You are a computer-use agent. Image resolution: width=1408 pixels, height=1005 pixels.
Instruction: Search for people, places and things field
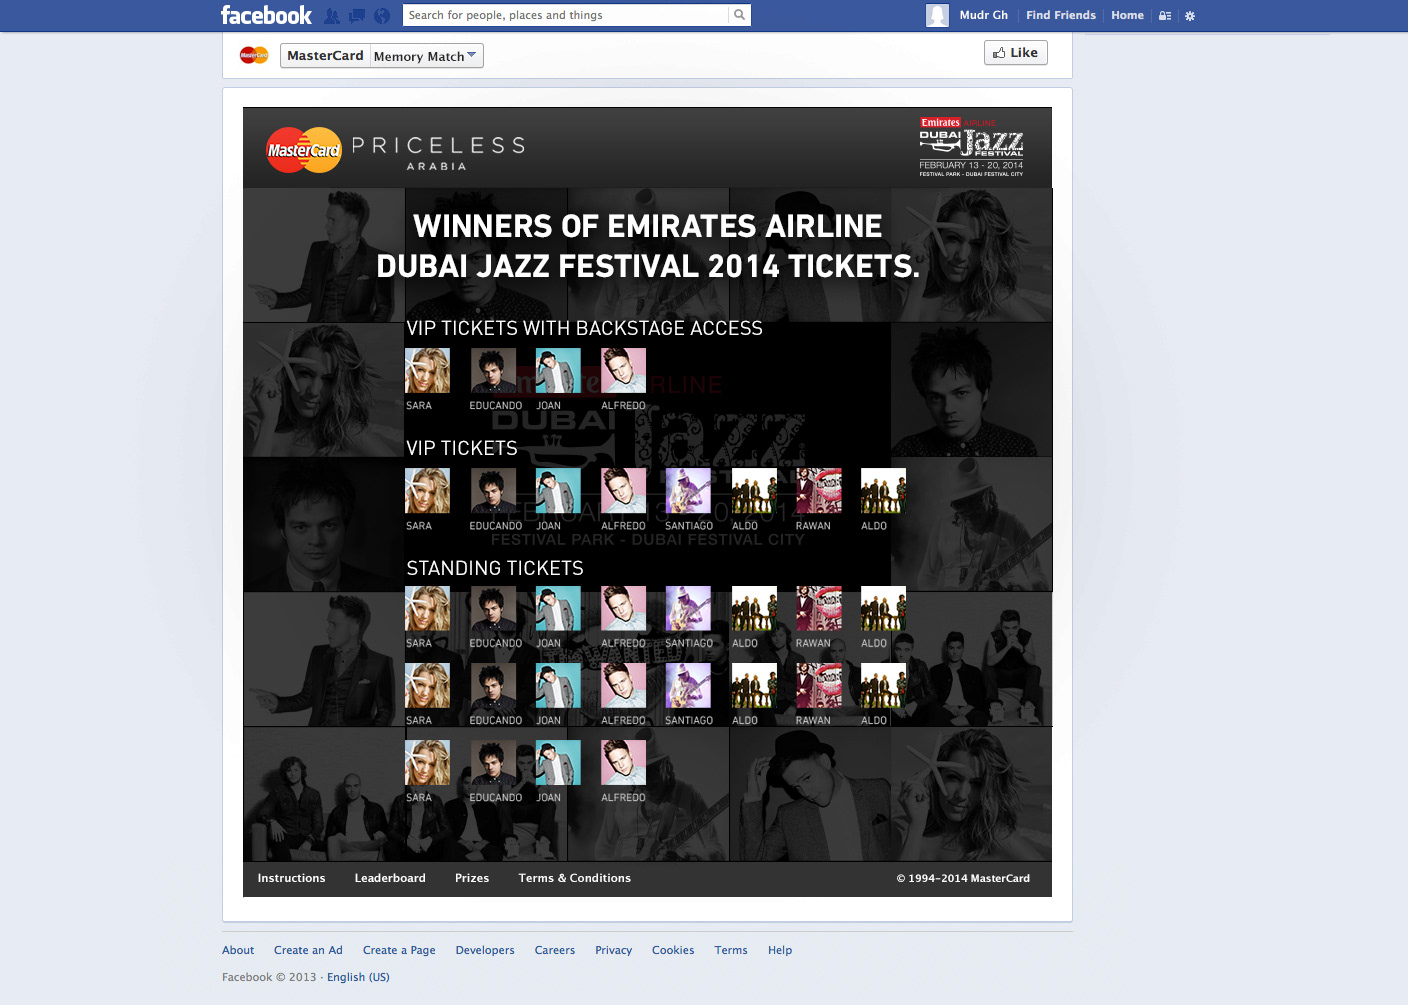566,15
